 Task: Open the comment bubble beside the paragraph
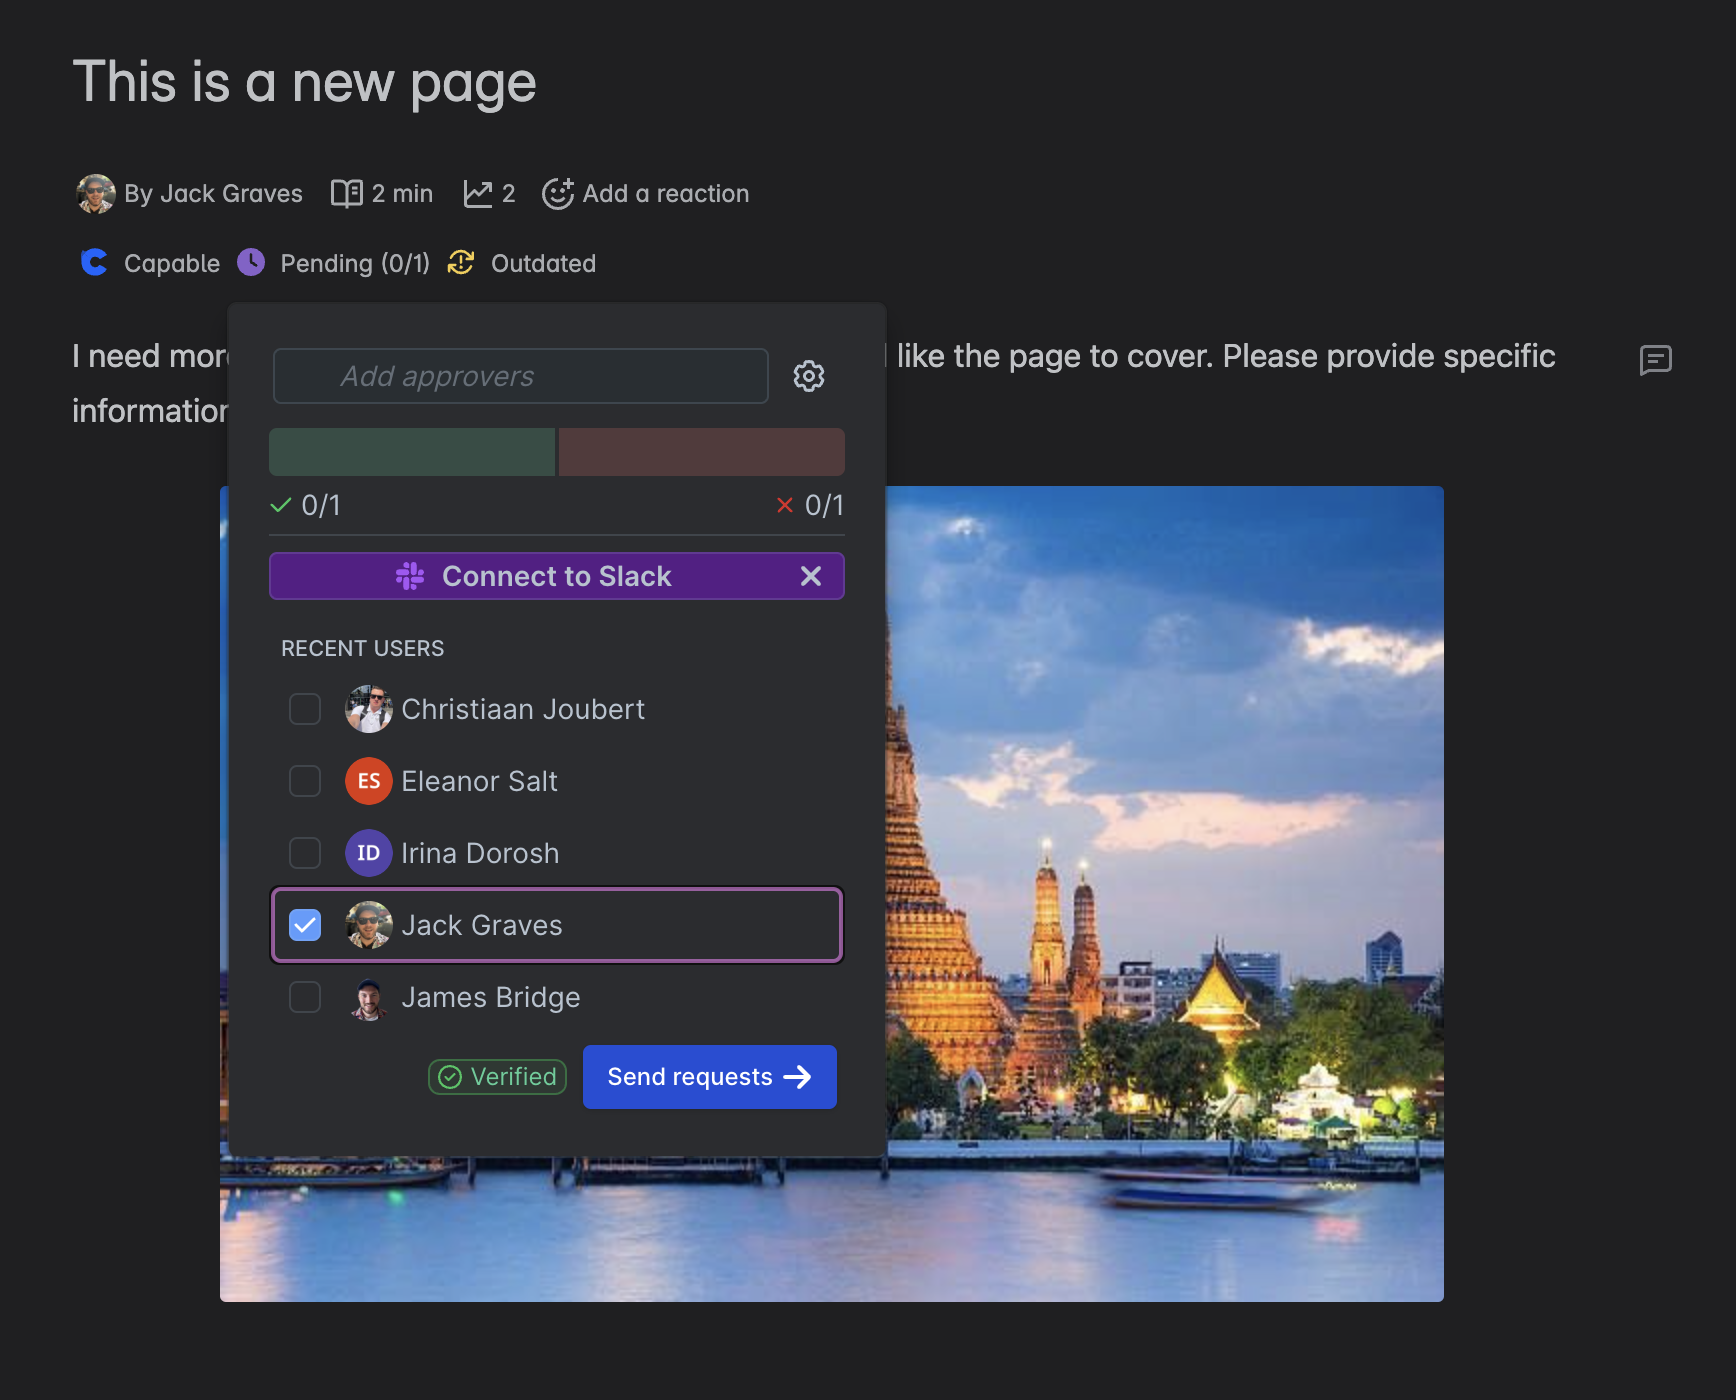click(x=1657, y=361)
